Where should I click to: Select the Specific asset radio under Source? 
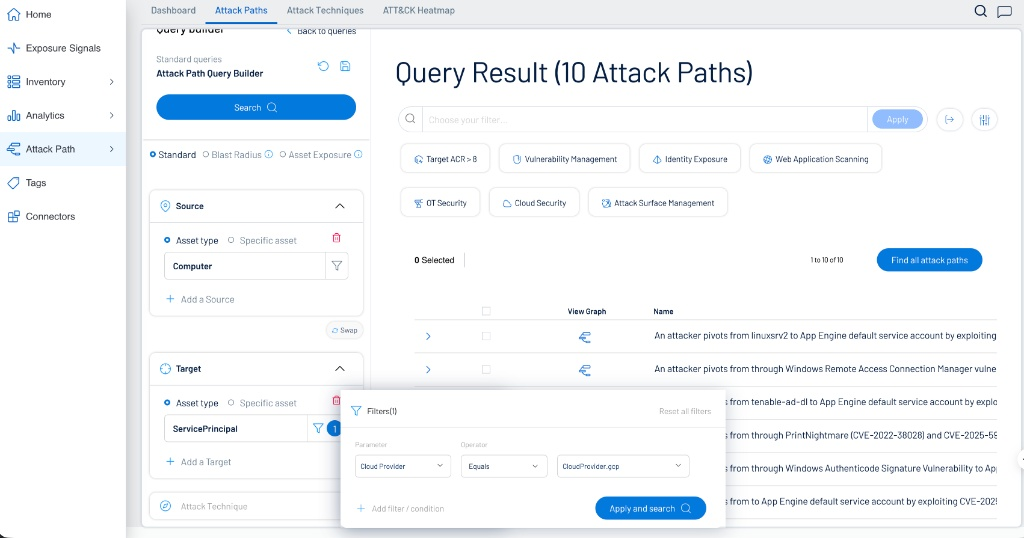231,240
